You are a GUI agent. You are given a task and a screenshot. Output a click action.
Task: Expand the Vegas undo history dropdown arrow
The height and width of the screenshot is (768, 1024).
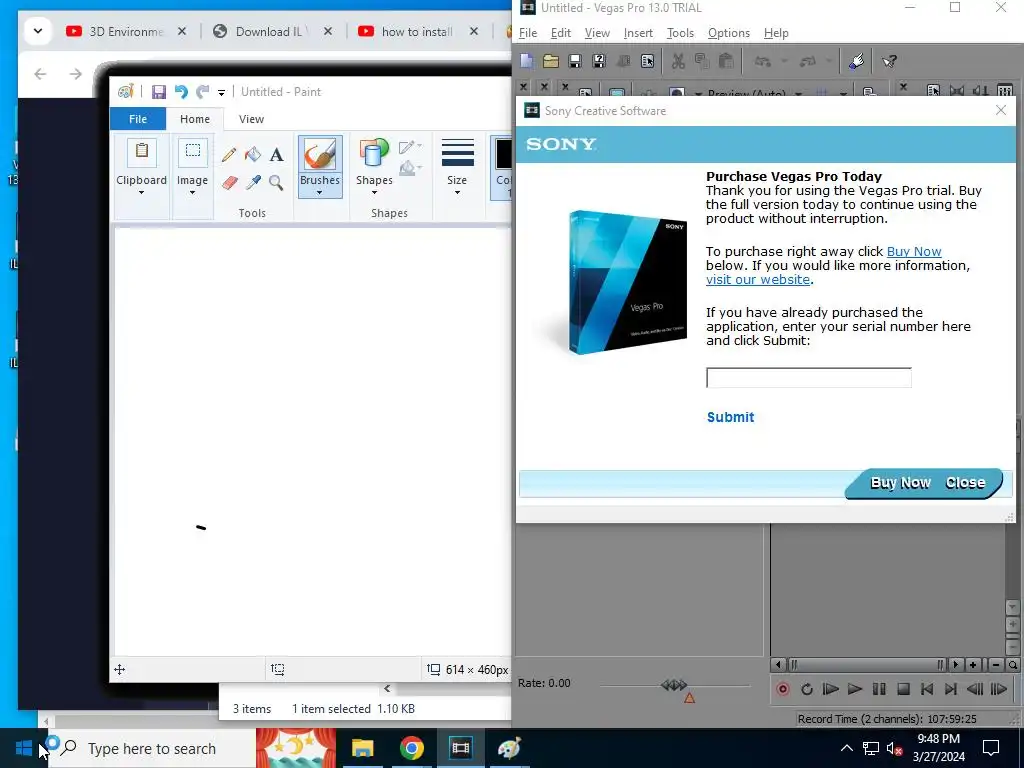[x=784, y=61]
